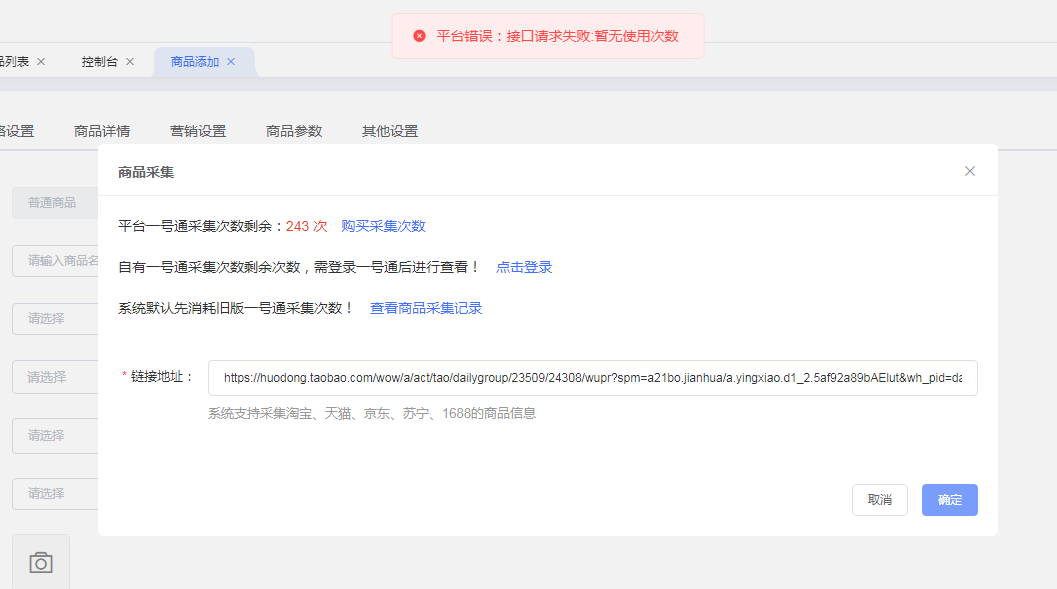Click the red error icon in notification

pyautogui.click(x=420, y=36)
